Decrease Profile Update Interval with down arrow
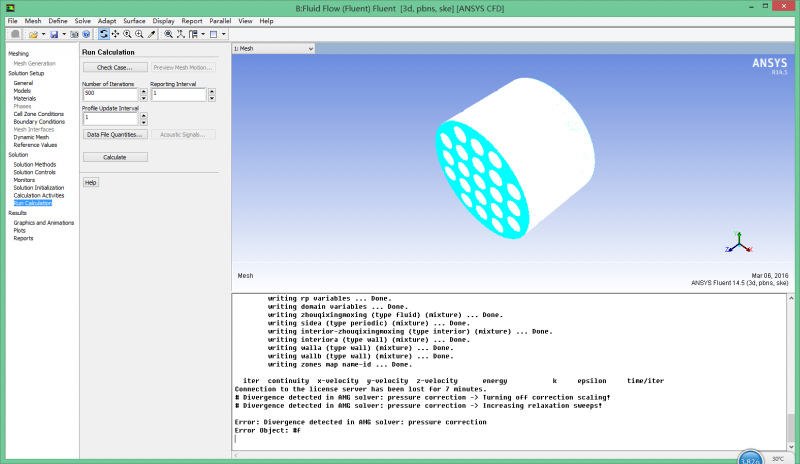Viewport: 800px width, 464px height. point(144,123)
